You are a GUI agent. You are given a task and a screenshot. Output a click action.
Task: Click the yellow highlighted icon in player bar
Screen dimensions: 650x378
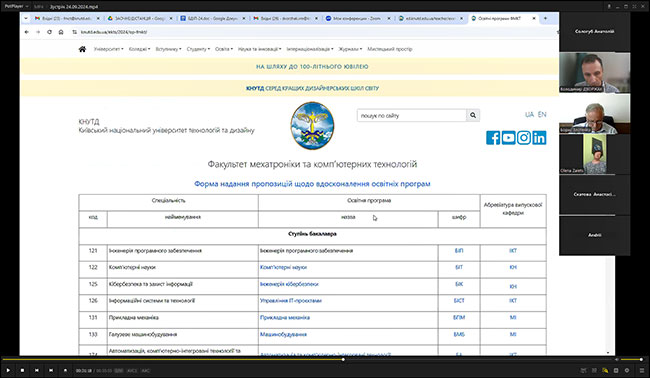(605, 370)
